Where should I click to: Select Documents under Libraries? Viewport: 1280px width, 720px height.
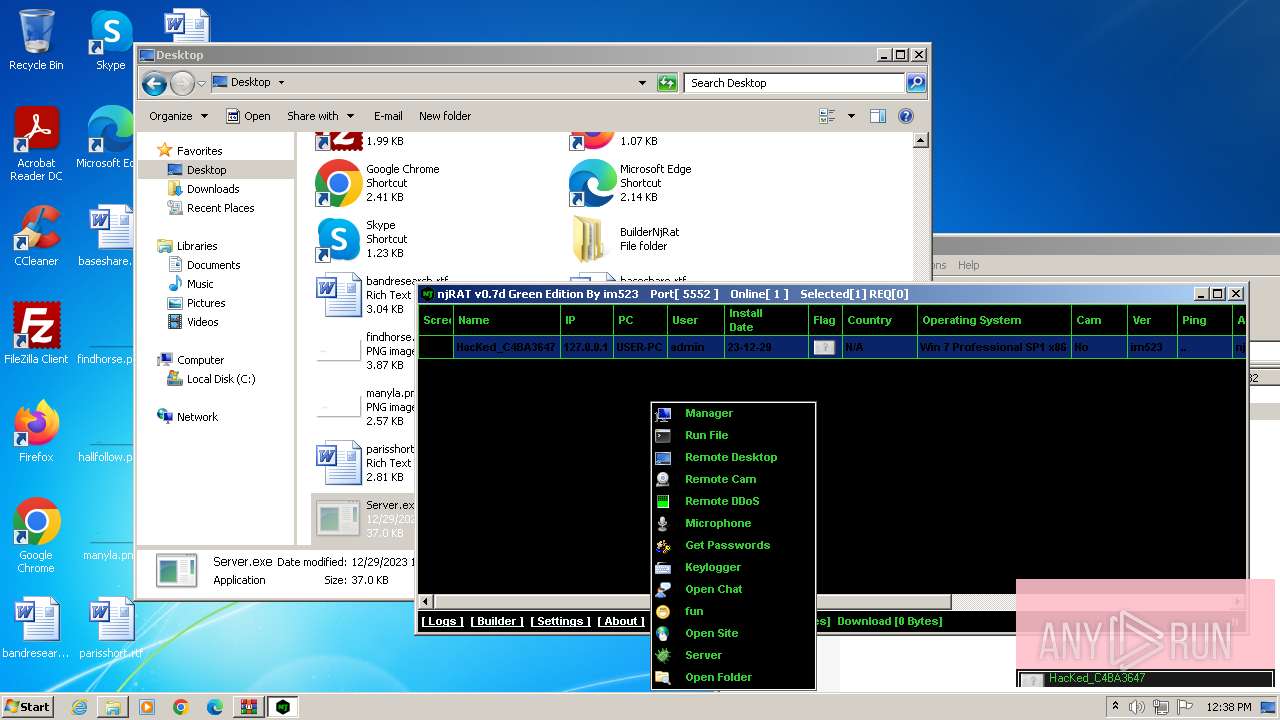(213, 265)
